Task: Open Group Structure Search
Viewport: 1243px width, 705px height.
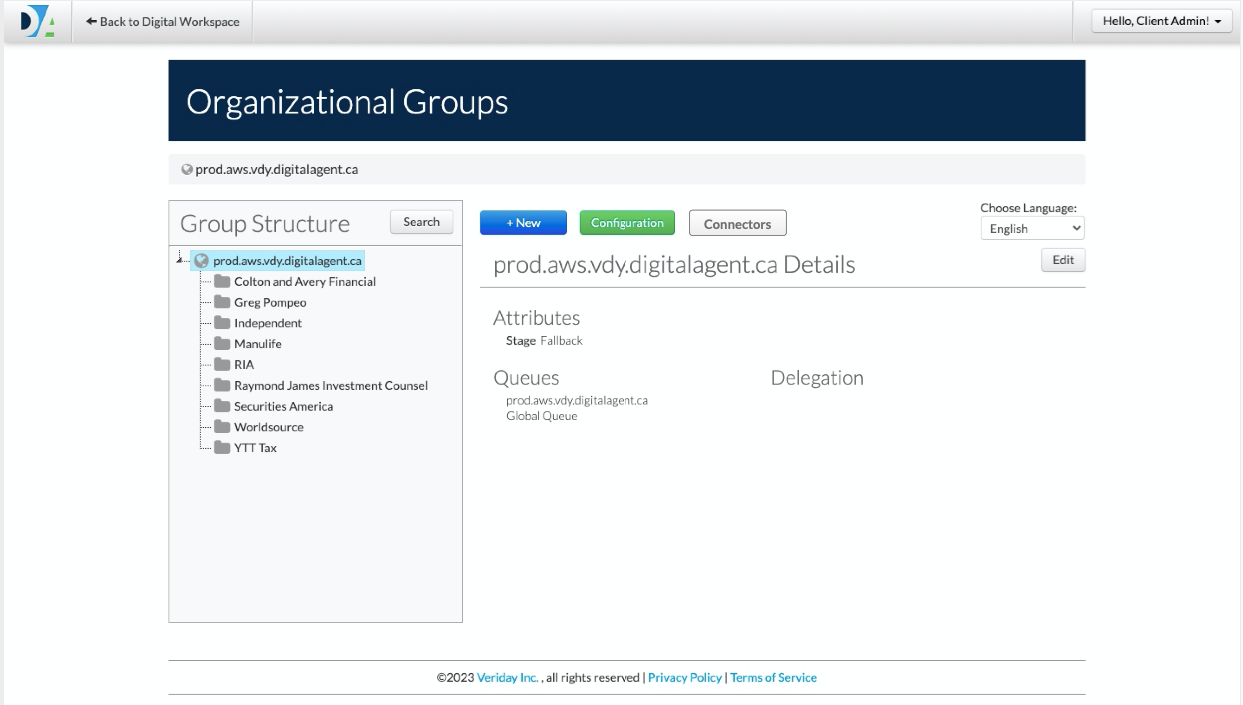Action: 421,222
